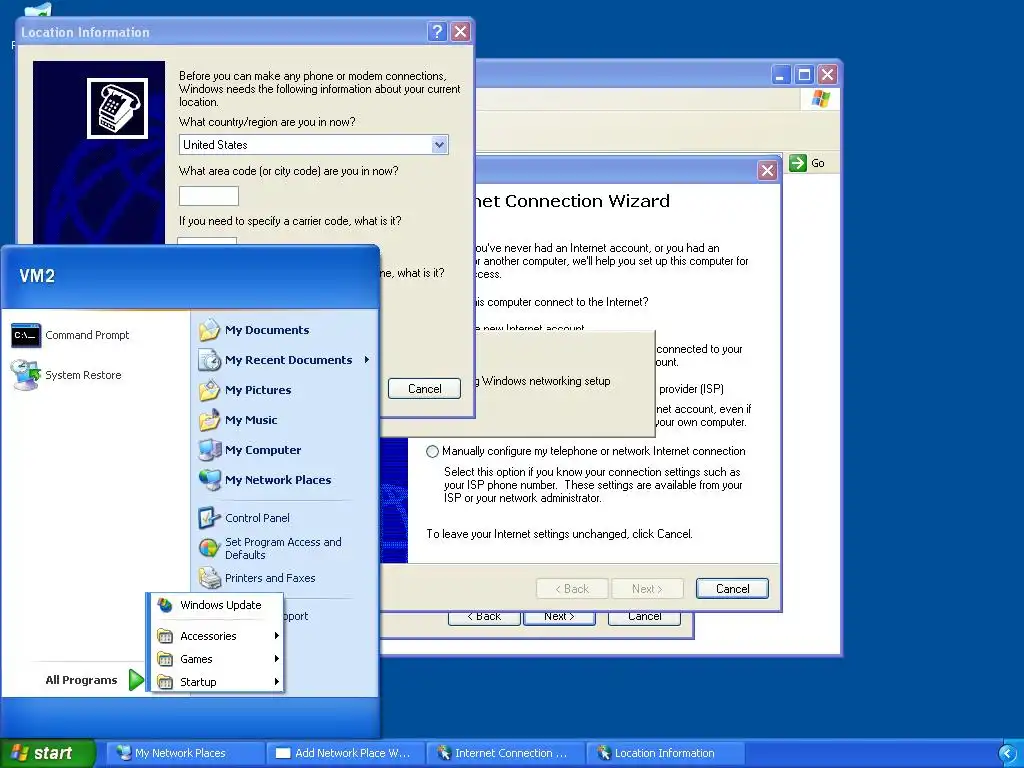This screenshot has width=1024, height=768.
Task: Expand the Games submenu arrow
Action: (x=277, y=659)
